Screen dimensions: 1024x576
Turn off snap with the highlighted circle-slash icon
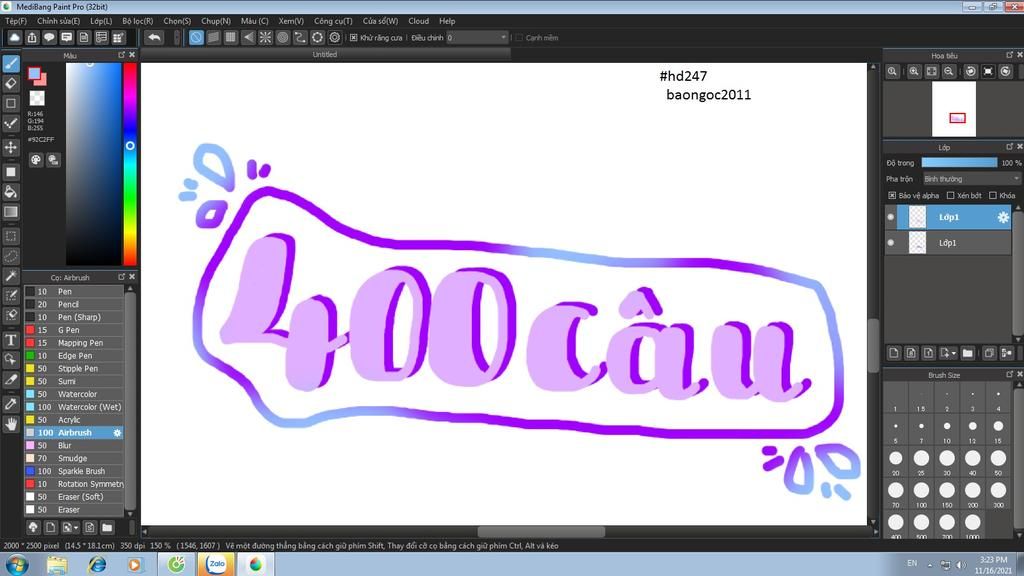click(x=196, y=37)
